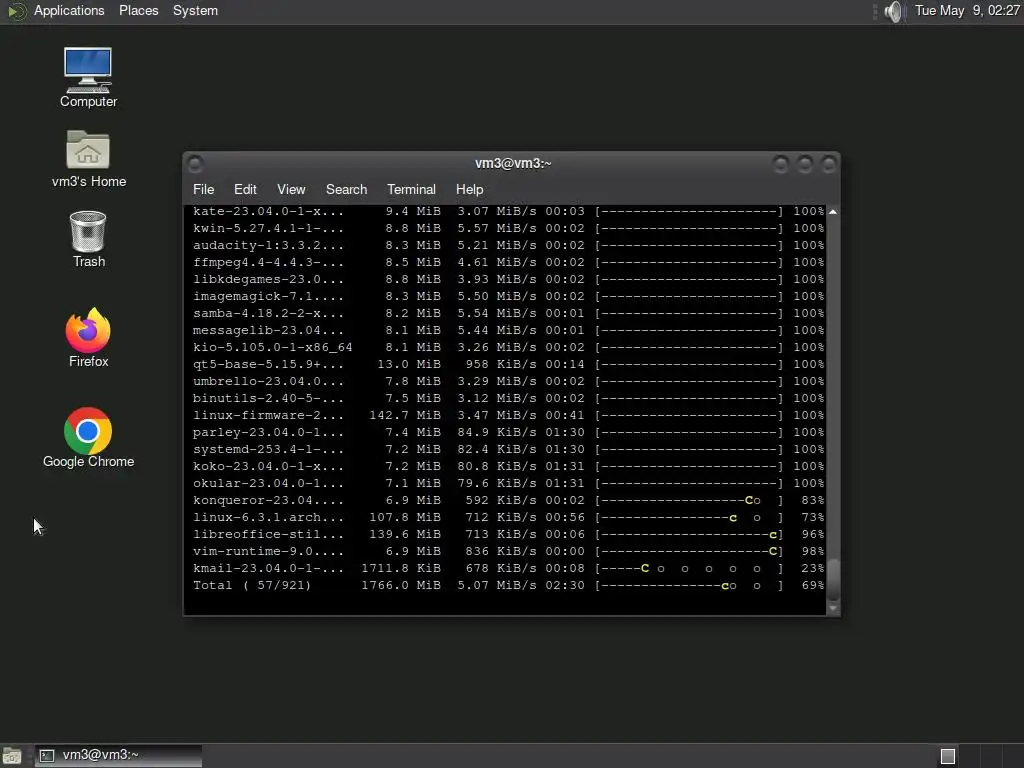
Task: Click the text kio-5.105.0-1-x86_64
Action: pyautogui.click(x=272, y=347)
